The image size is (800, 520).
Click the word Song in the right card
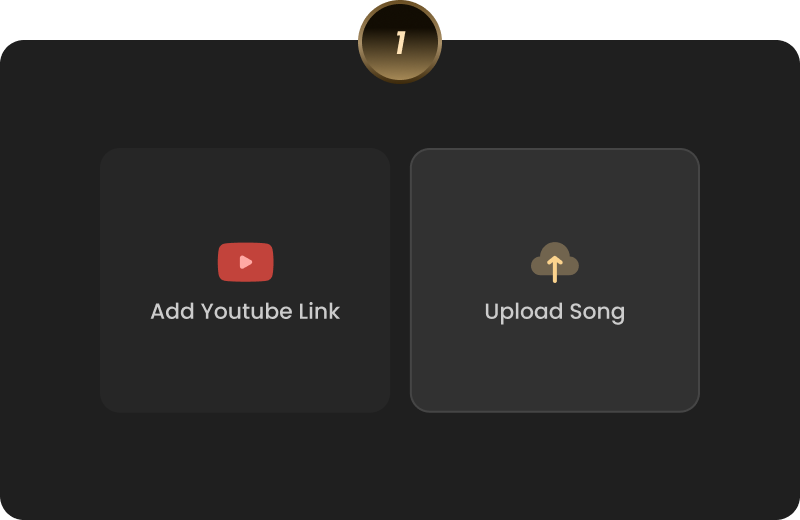[x=597, y=313]
